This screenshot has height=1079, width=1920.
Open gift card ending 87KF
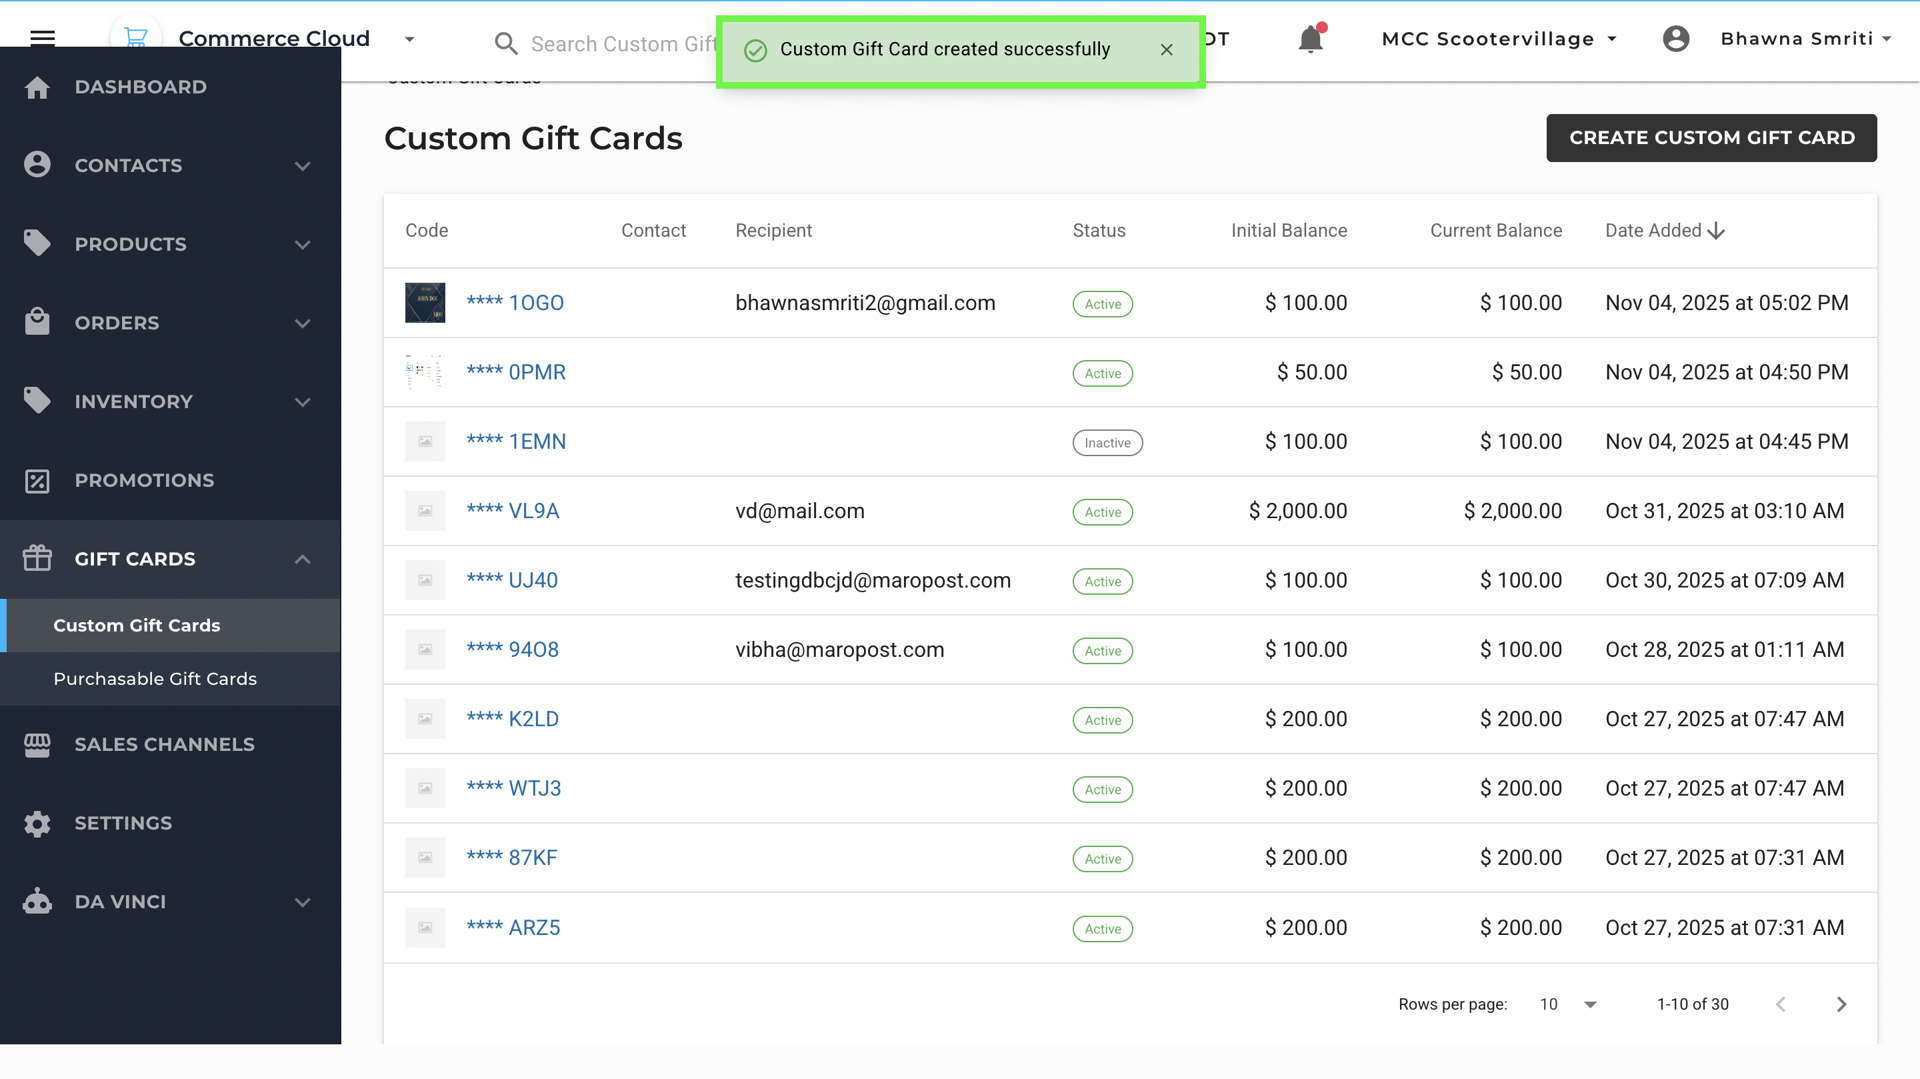(512, 858)
